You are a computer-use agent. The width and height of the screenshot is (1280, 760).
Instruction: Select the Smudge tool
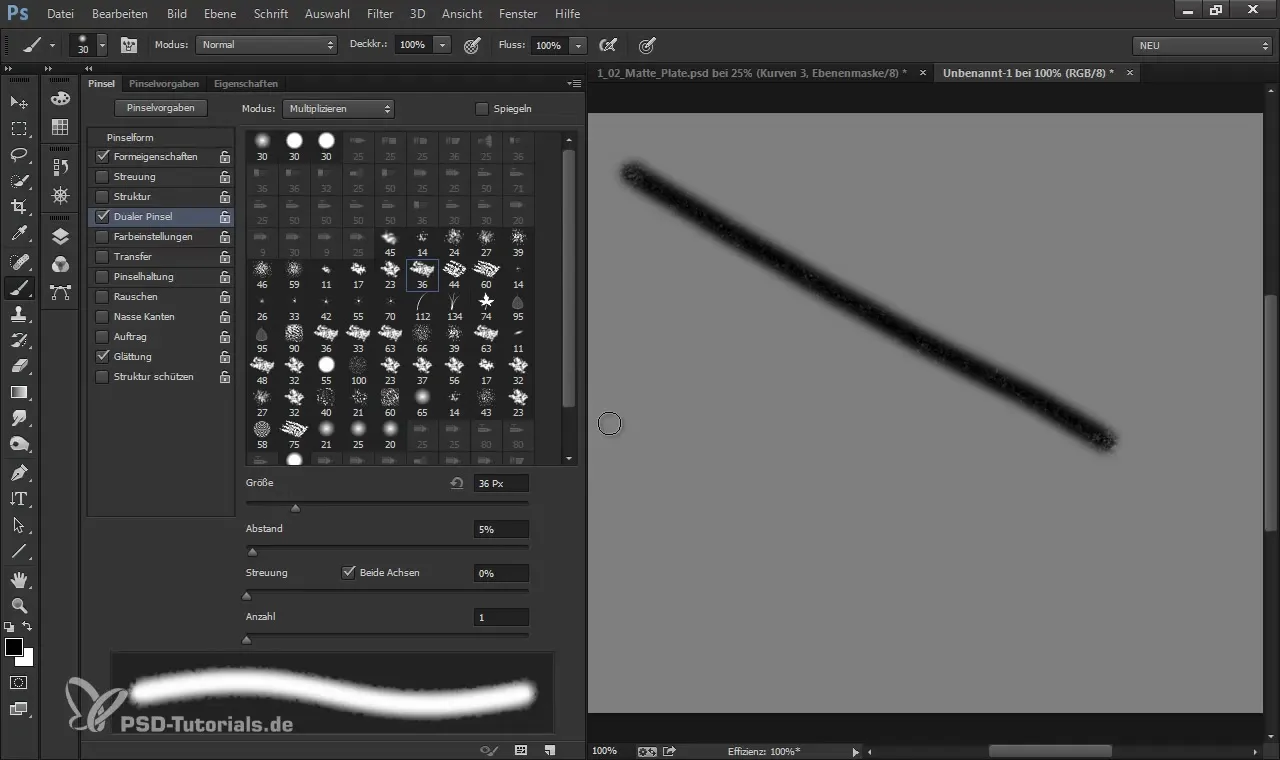19,418
